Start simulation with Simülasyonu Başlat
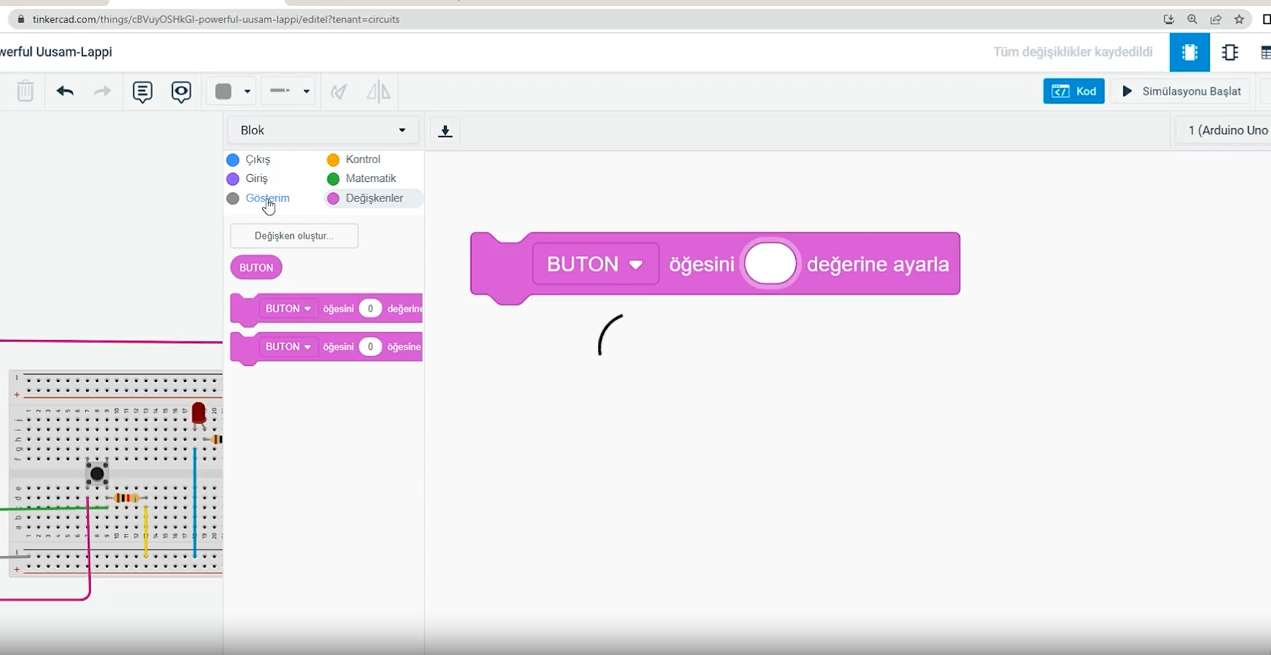Viewport: 1271px width, 655px height. [x=1181, y=92]
